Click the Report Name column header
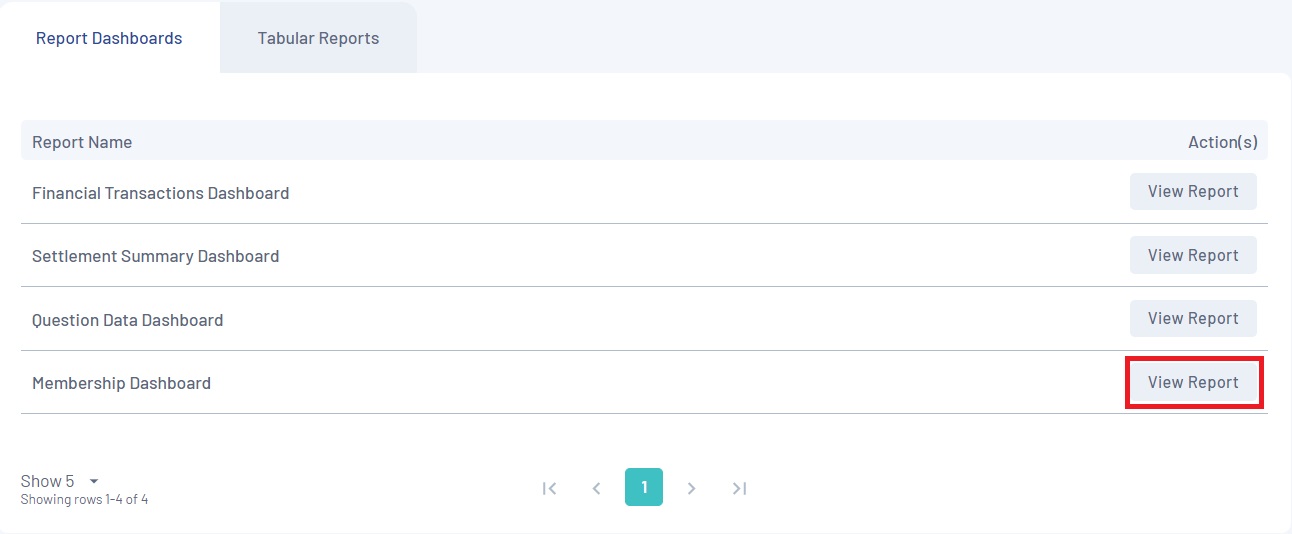 pyautogui.click(x=82, y=142)
